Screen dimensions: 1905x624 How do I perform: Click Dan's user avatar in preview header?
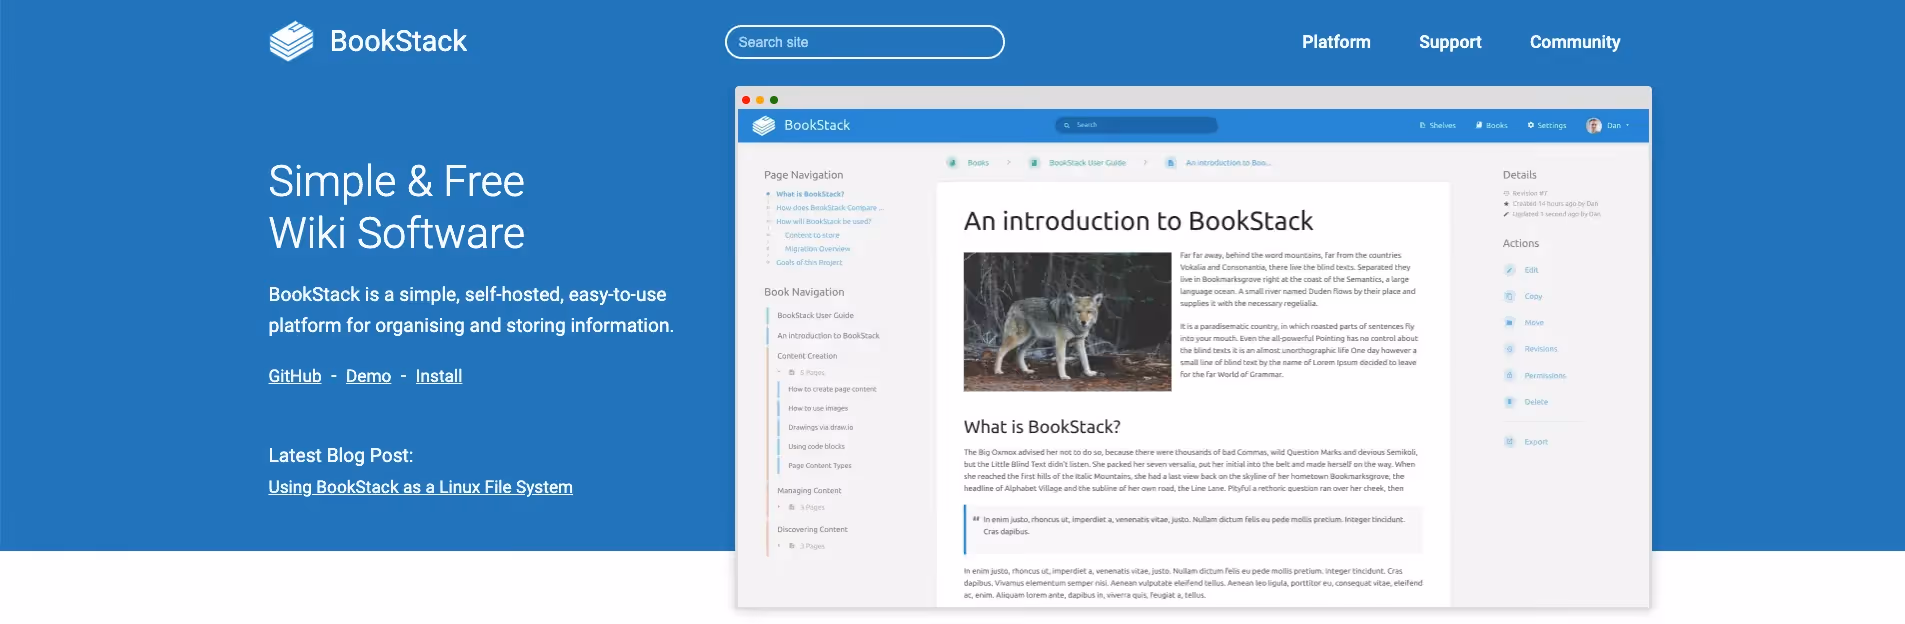click(1594, 126)
